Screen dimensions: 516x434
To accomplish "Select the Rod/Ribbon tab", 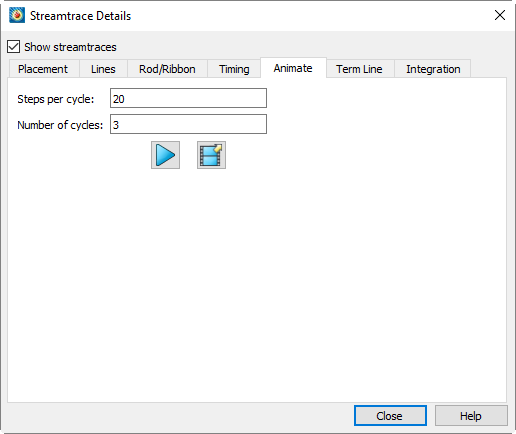I will [x=167, y=69].
